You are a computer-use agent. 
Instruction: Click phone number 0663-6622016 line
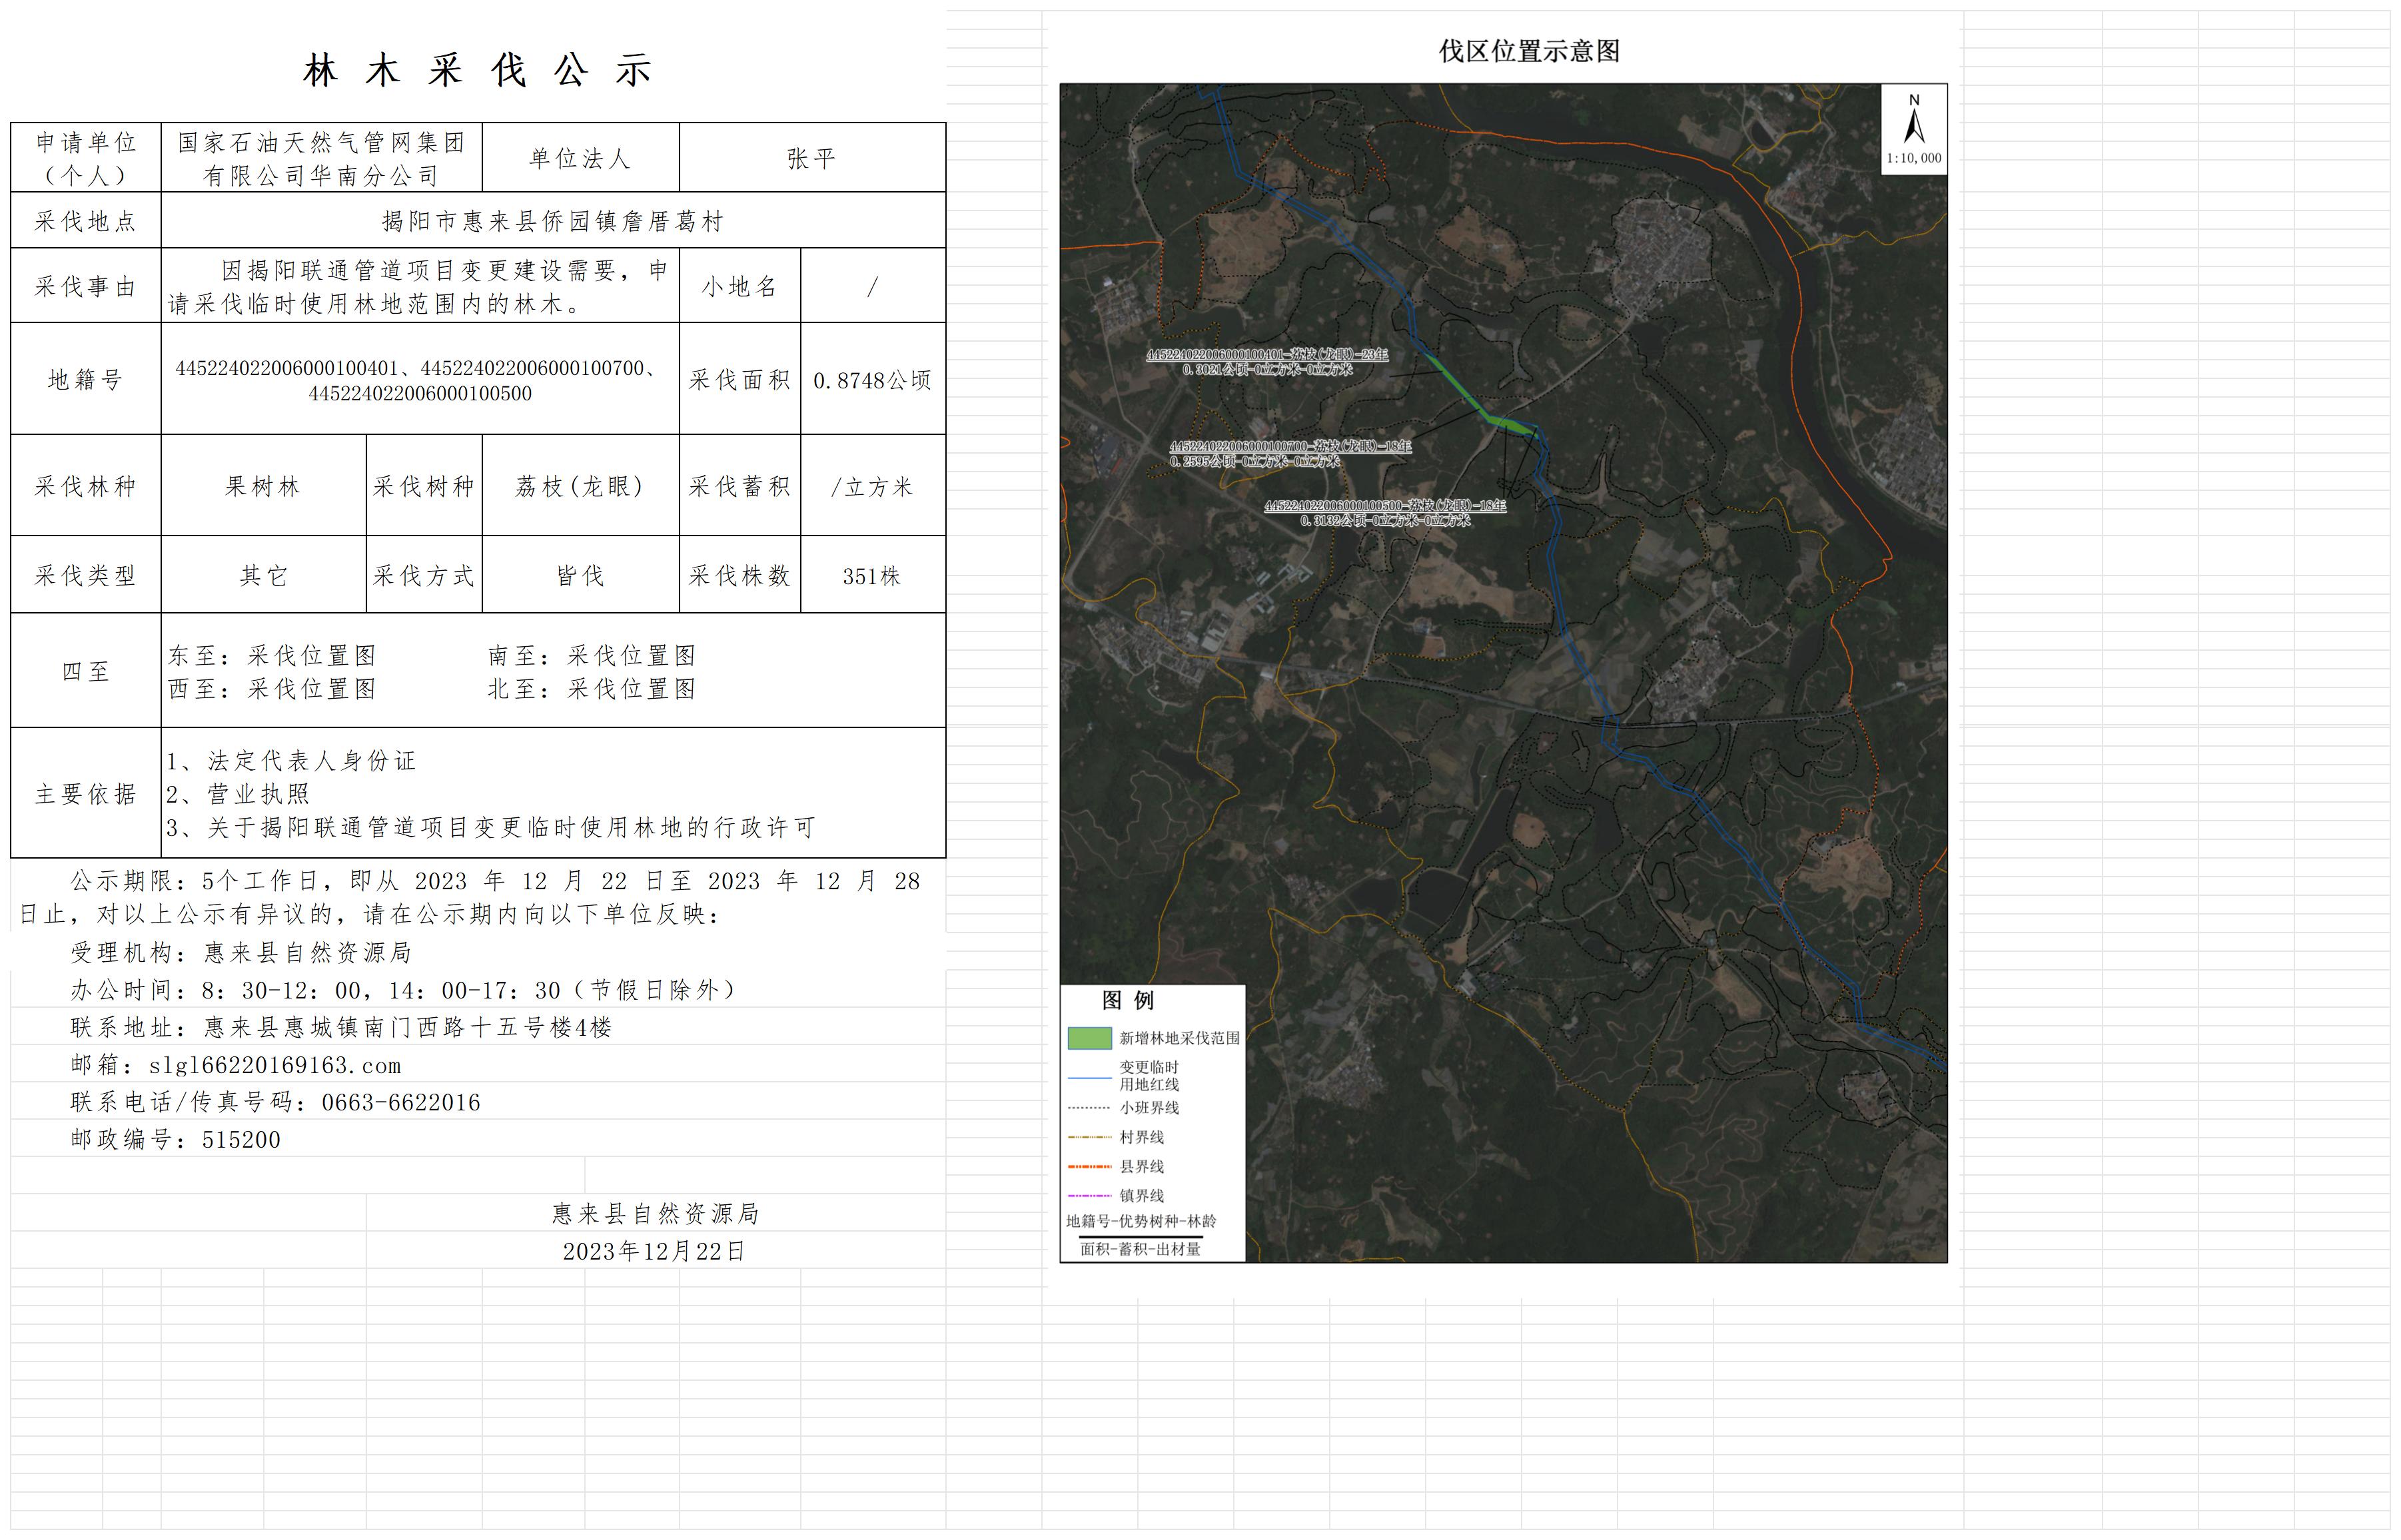400,1102
